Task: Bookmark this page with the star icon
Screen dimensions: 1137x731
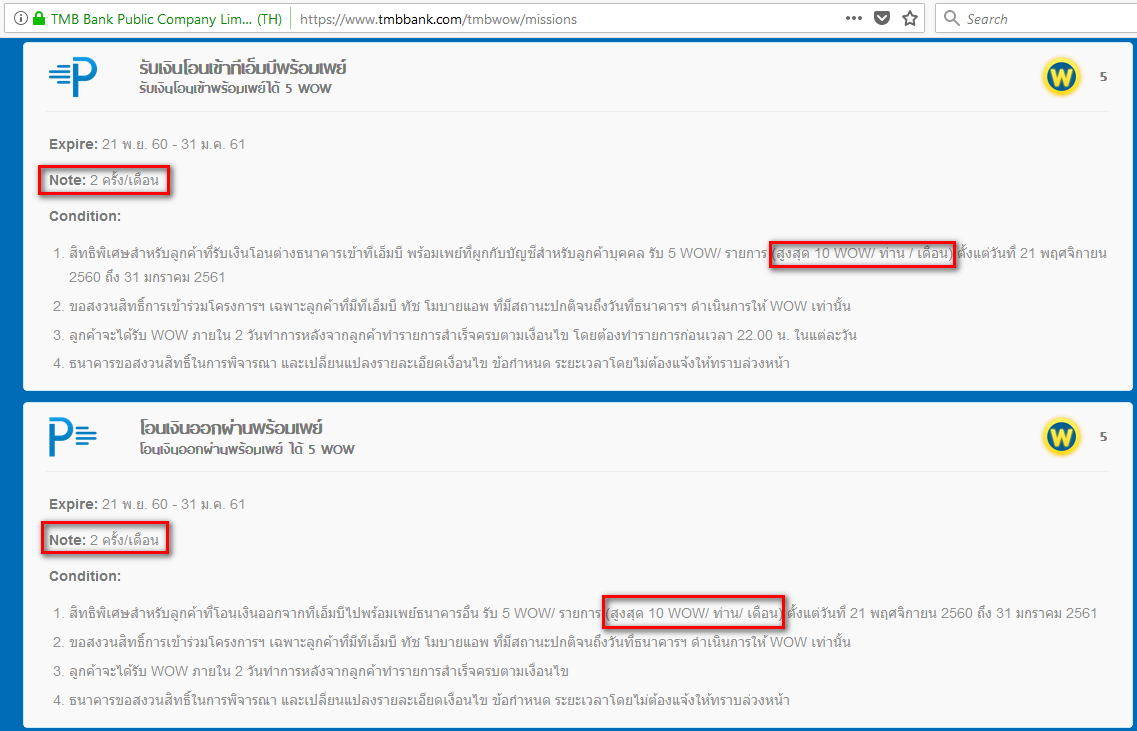Action: click(x=910, y=19)
